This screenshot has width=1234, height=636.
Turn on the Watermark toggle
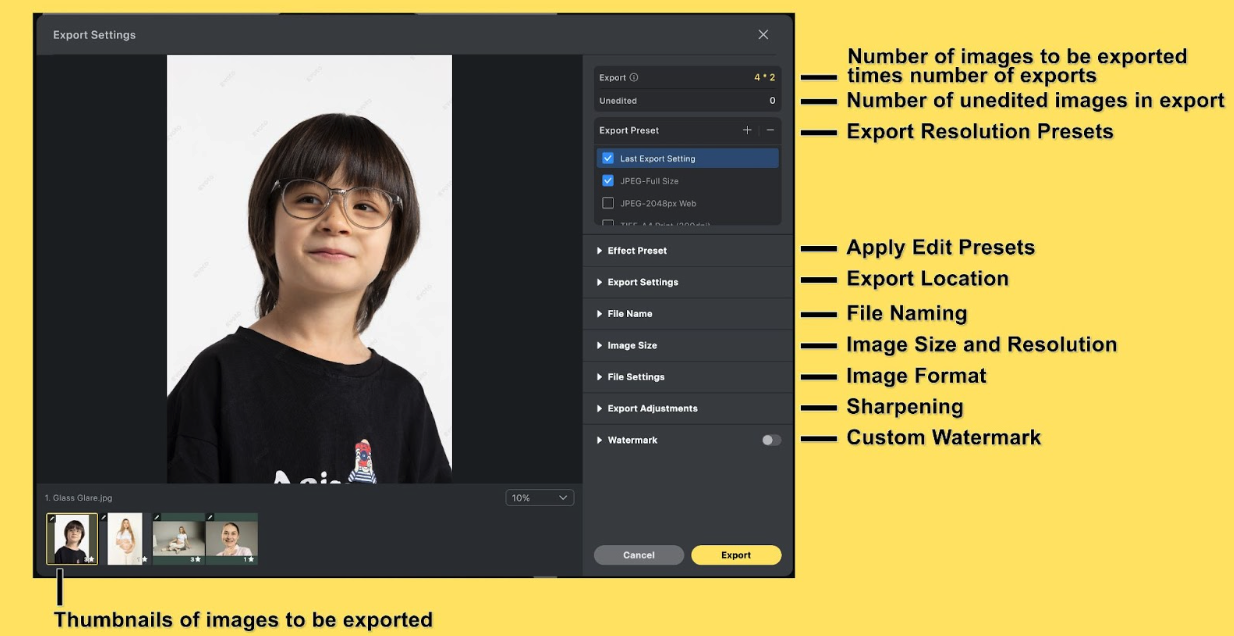770,439
